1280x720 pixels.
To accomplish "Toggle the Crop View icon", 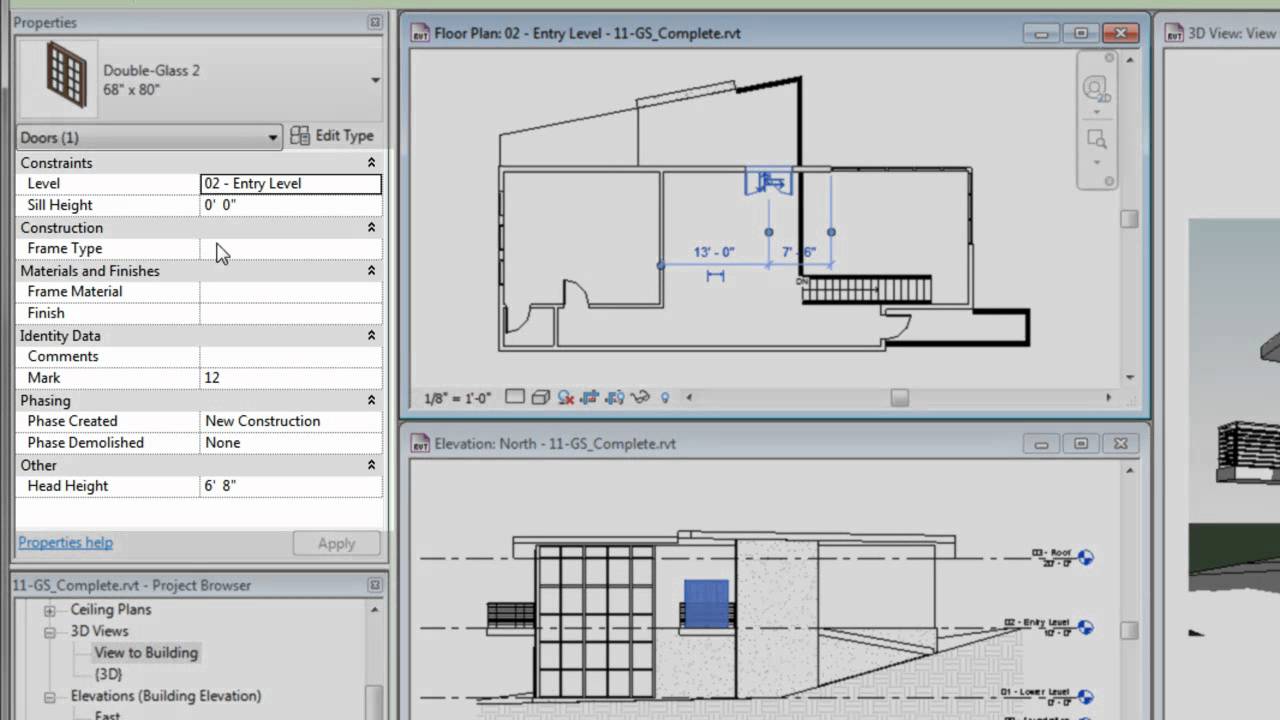I will point(615,397).
